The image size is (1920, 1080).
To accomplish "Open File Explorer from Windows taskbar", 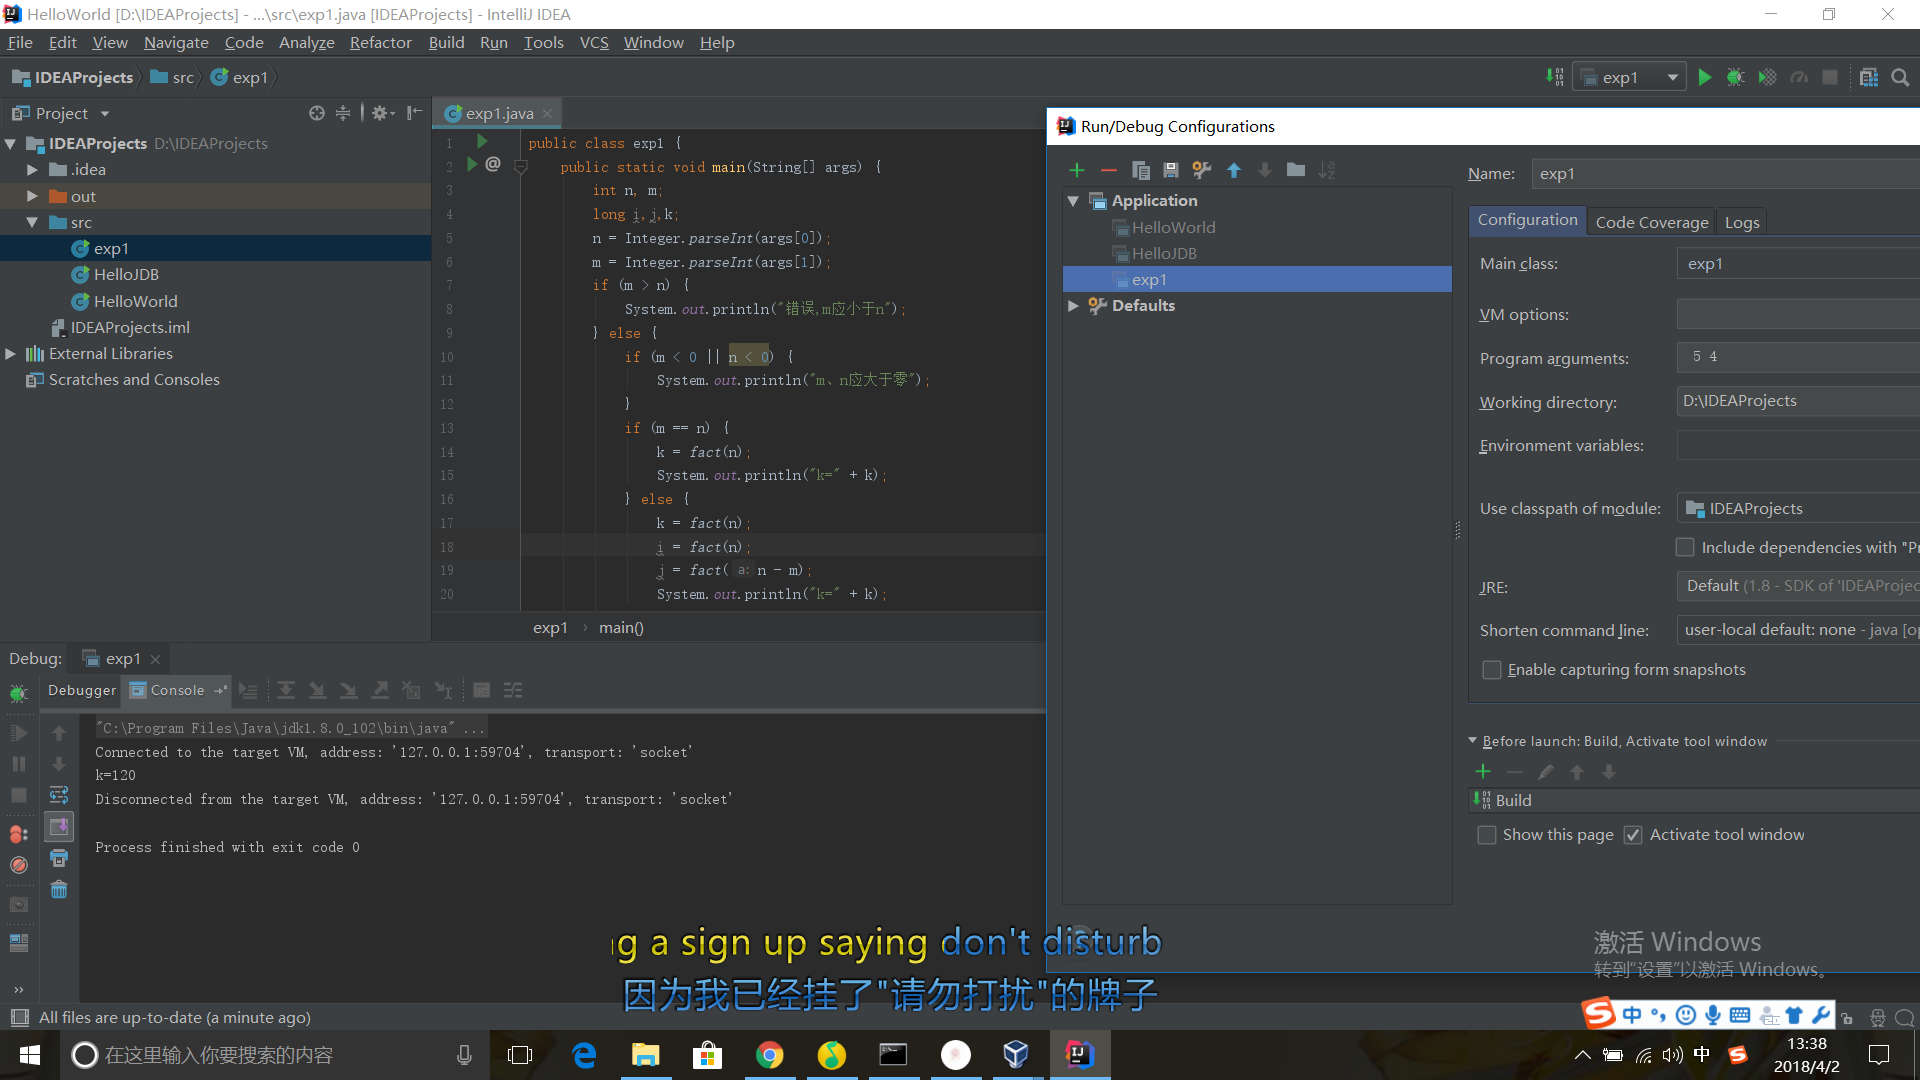I will (645, 1055).
